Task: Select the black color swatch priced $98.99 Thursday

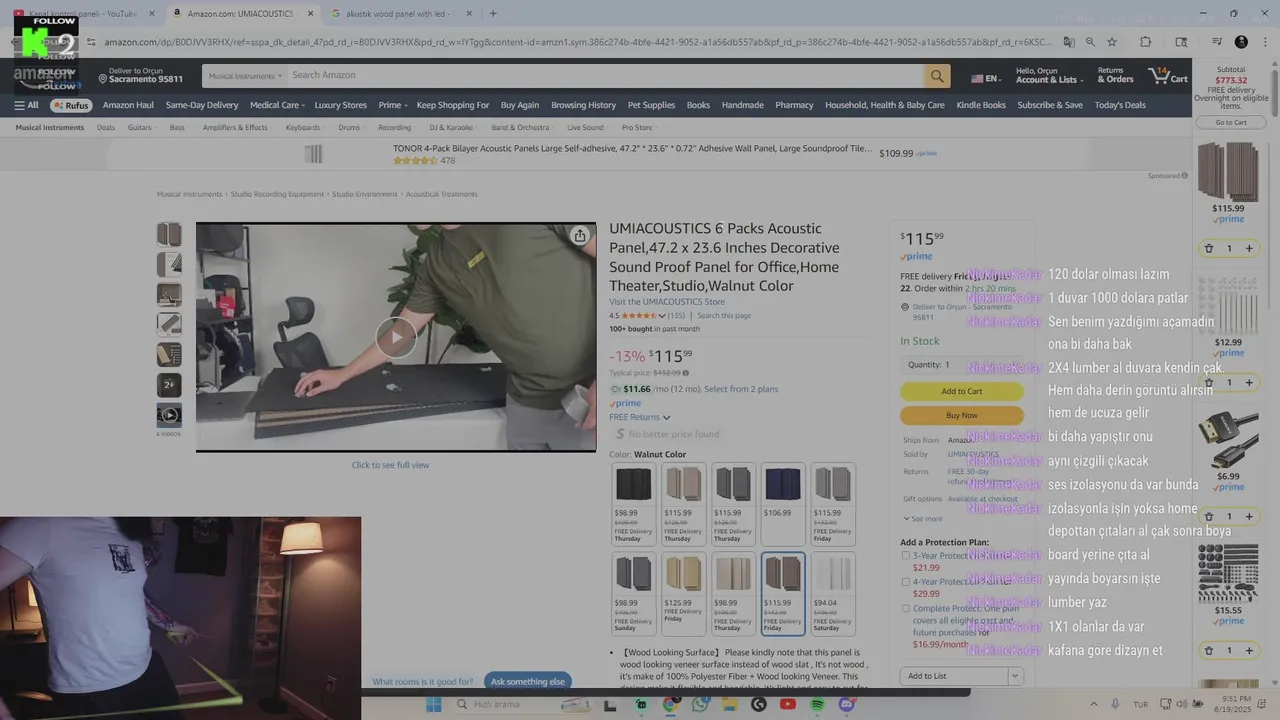Action: pyautogui.click(x=633, y=504)
